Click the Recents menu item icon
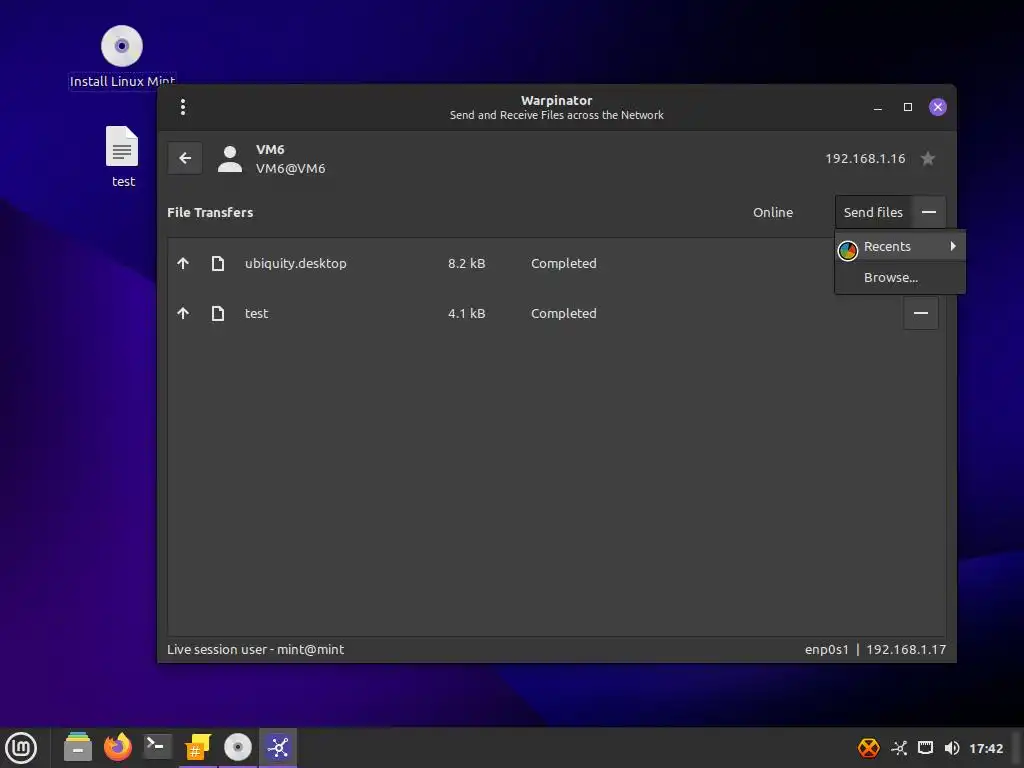Viewport: 1024px width, 768px height. pos(848,250)
